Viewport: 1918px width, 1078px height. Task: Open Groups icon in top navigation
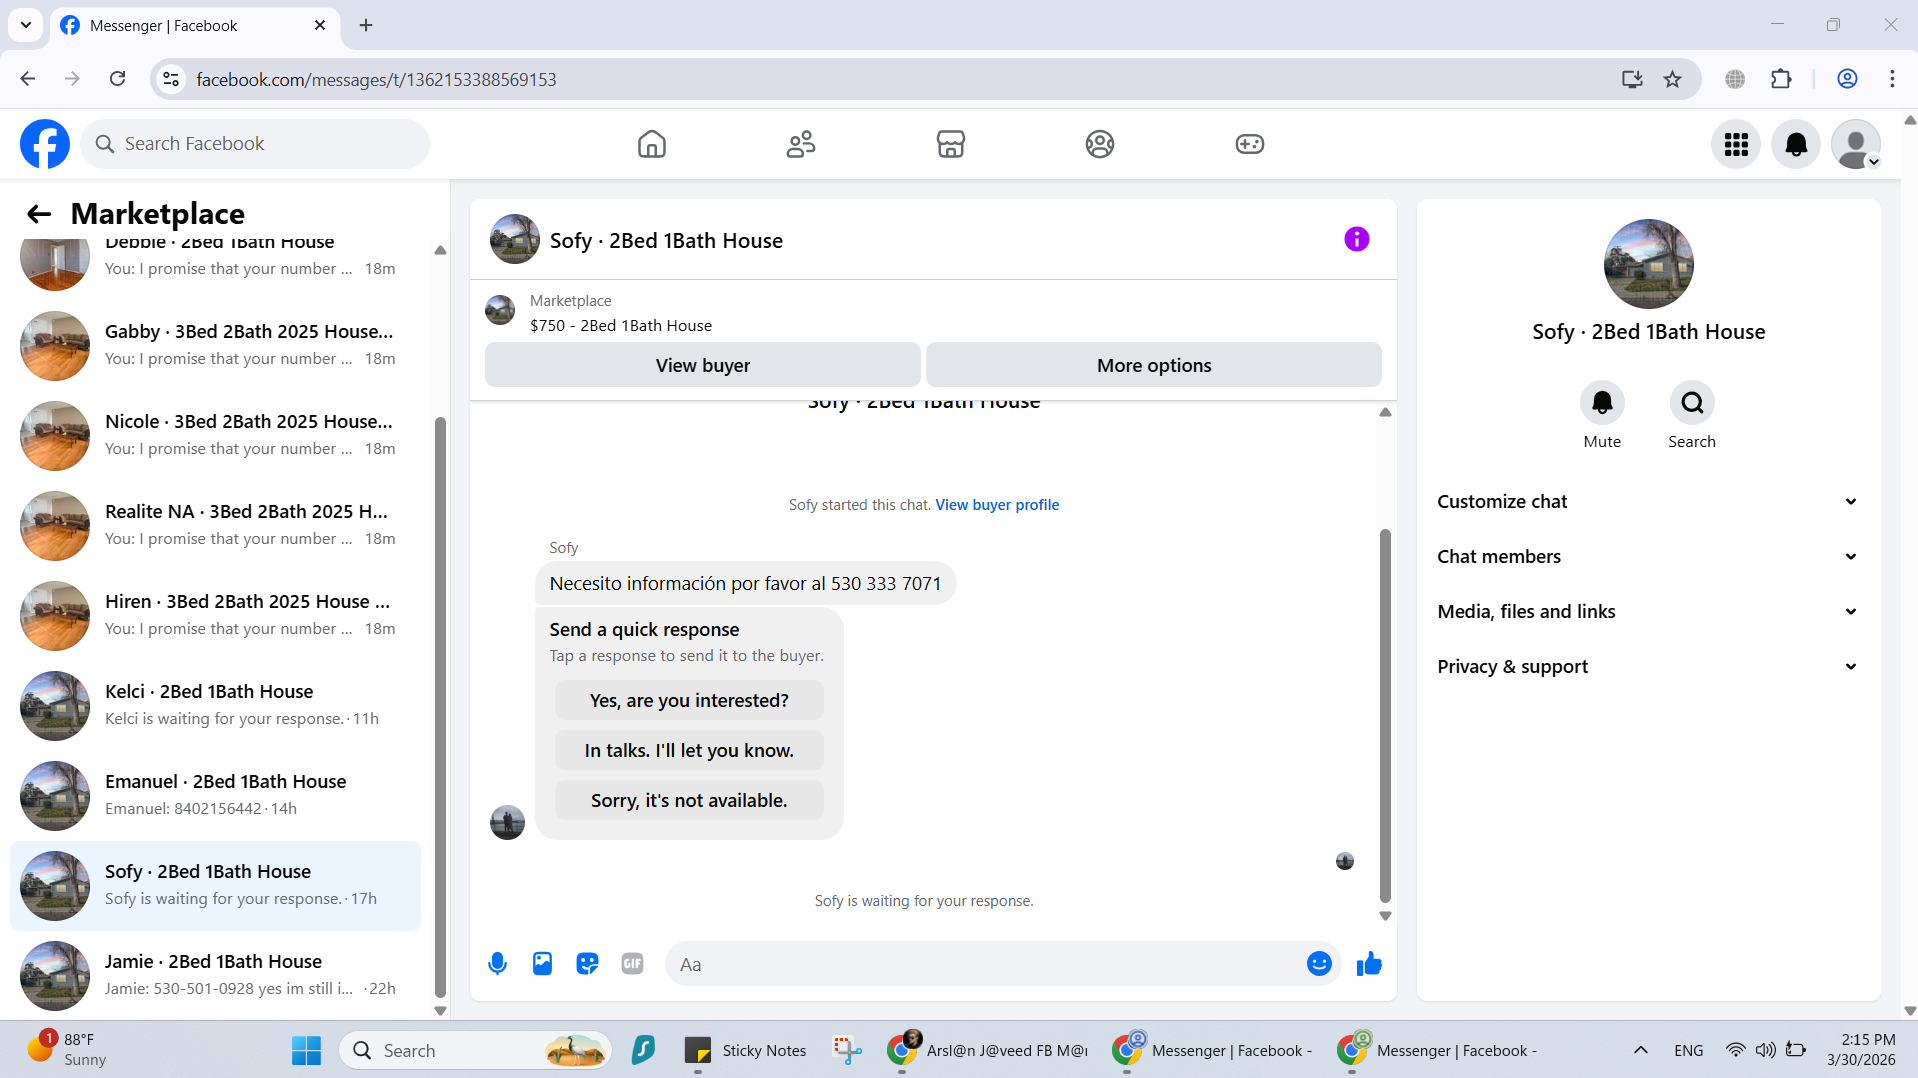click(1100, 144)
